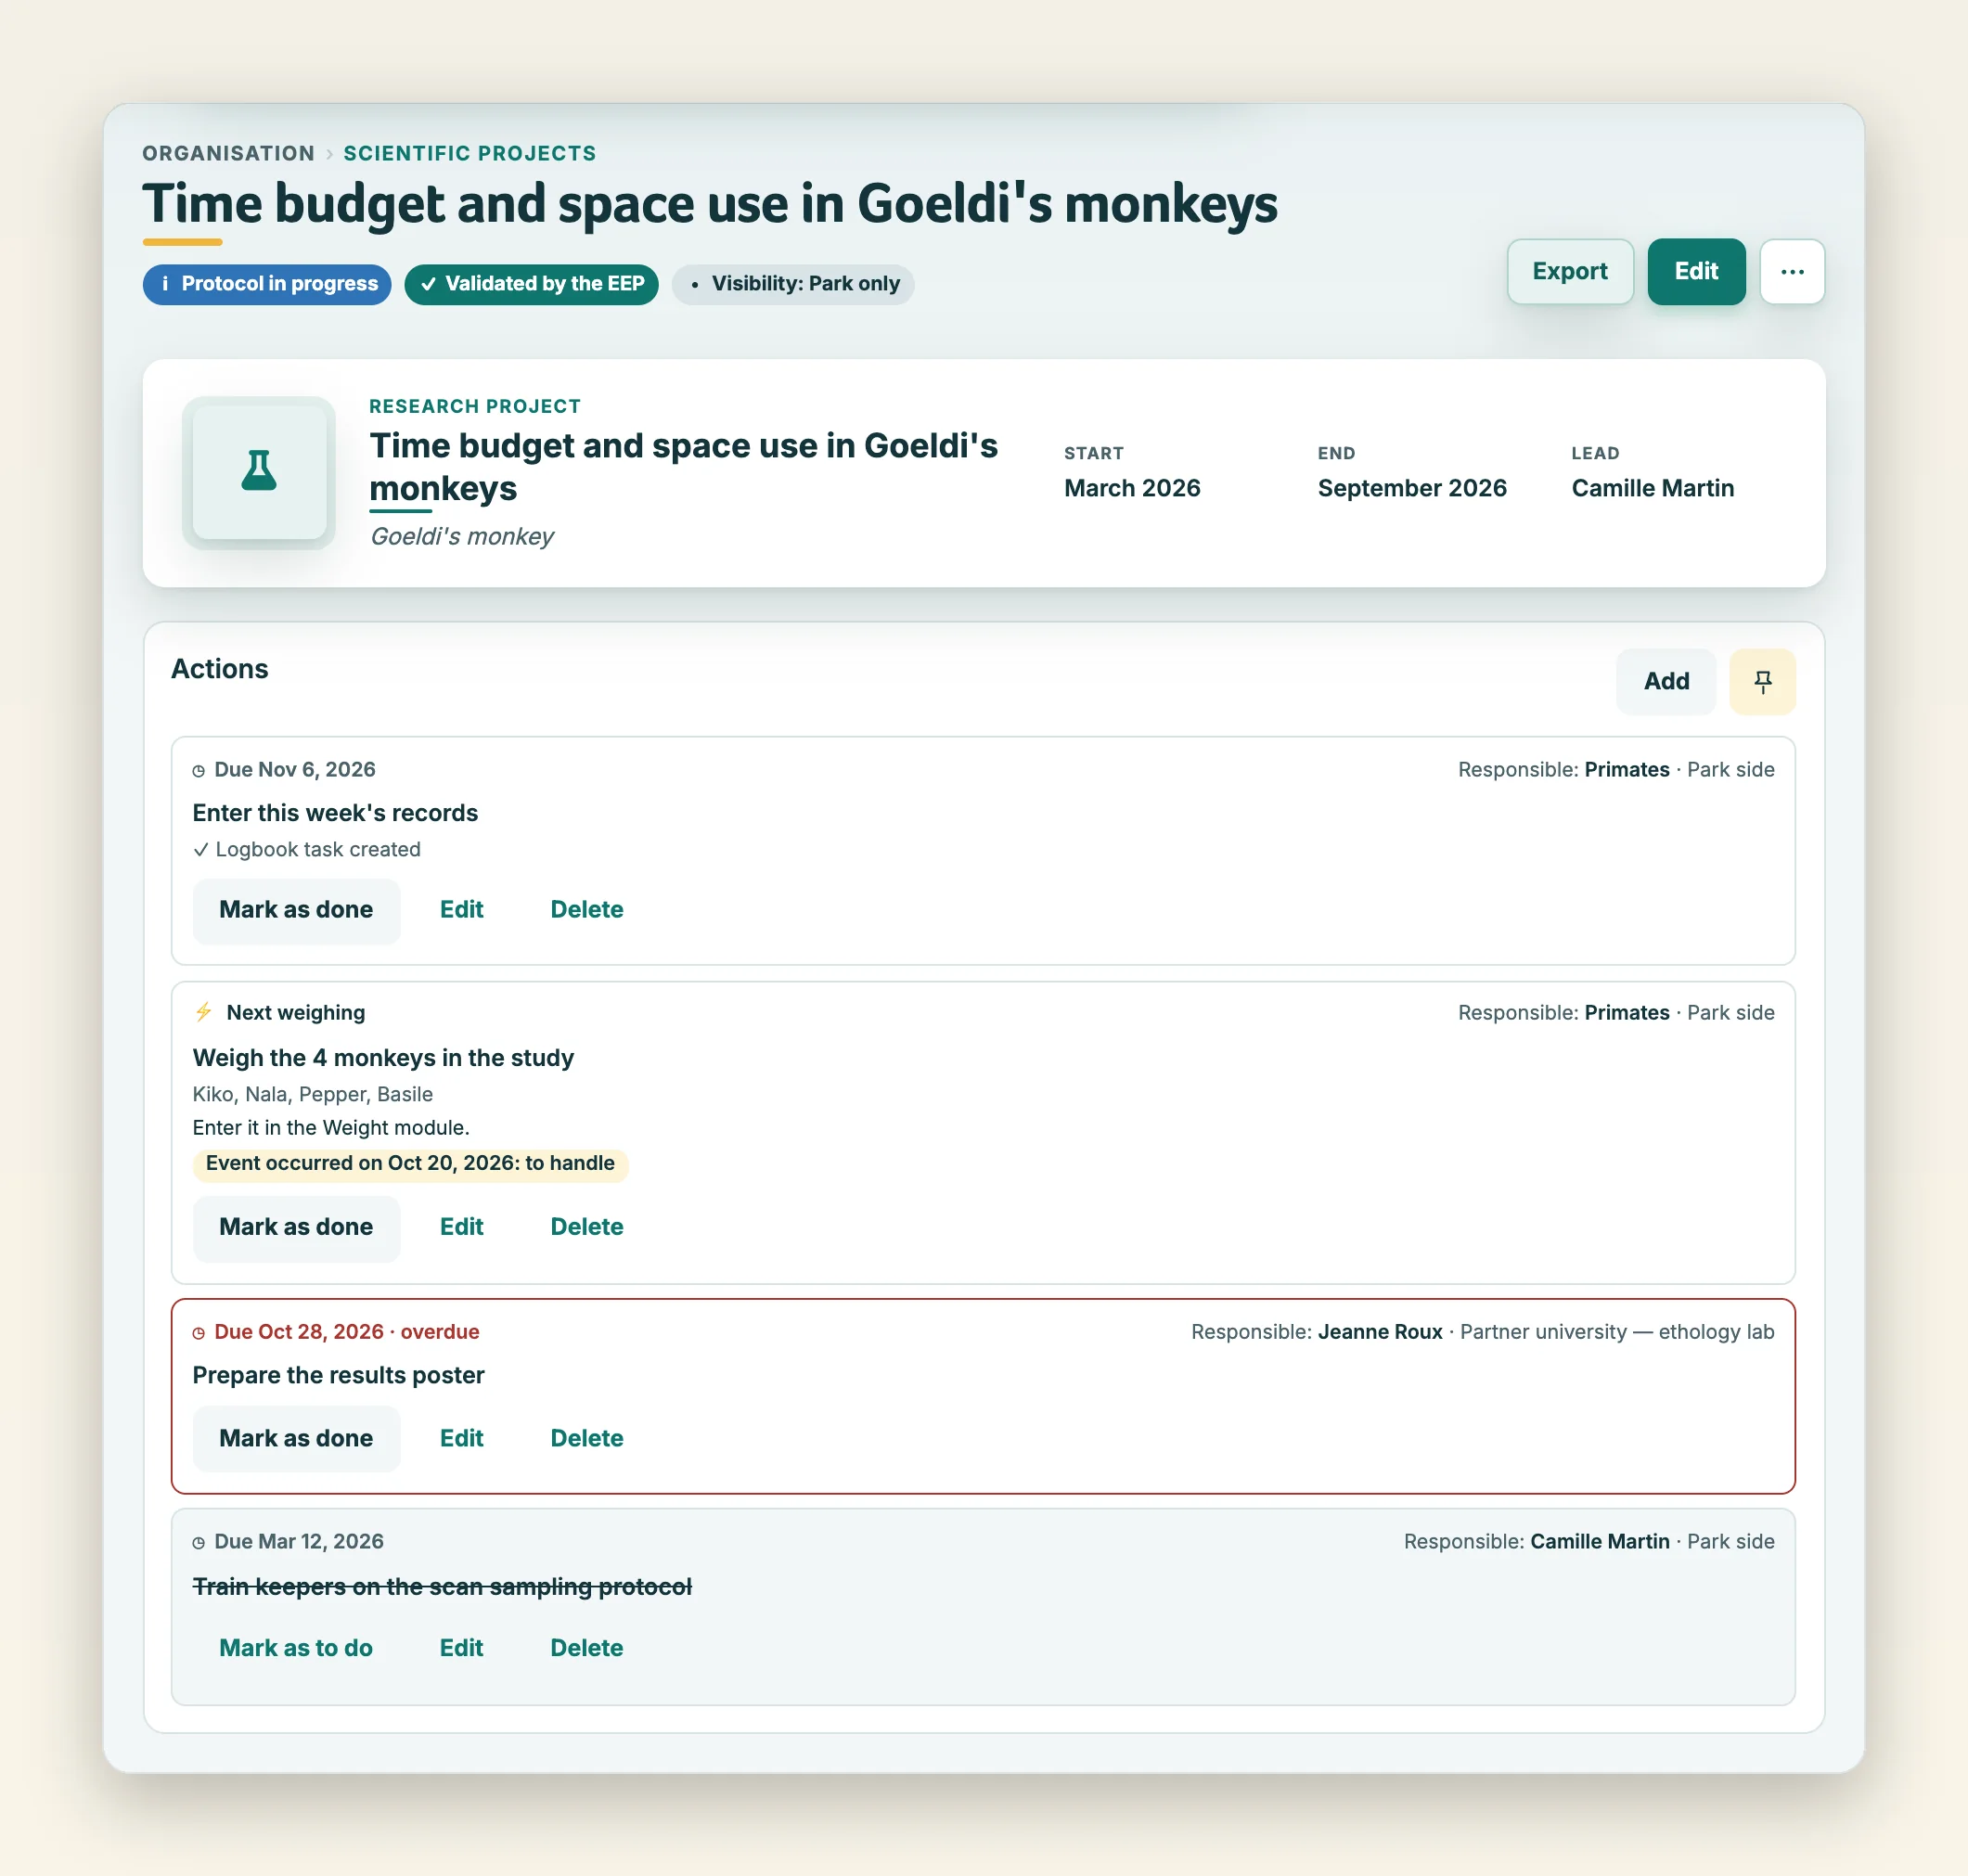Click 'Enter it in the Weight module.' text
Image resolution: width=1968 pixels, height=1876 pixels.
click(331, 1128)
